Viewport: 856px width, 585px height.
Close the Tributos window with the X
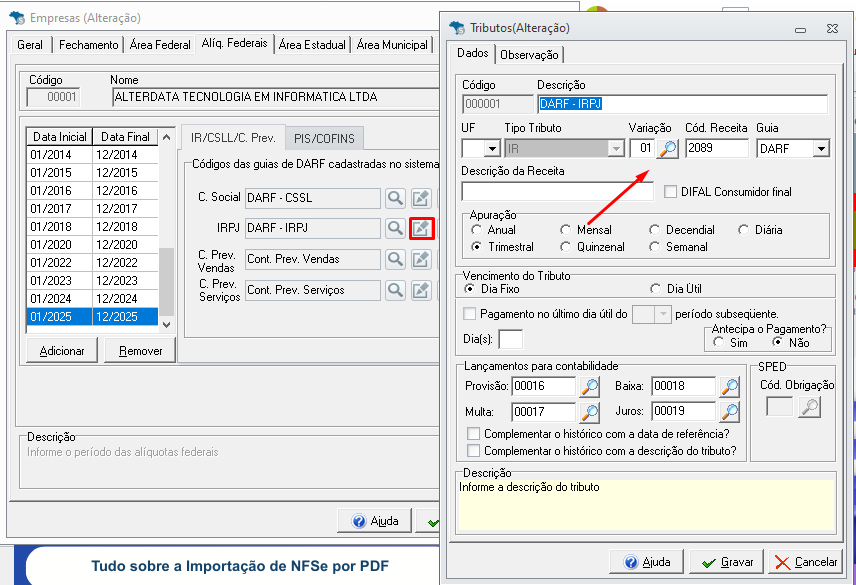pos(832,28)
